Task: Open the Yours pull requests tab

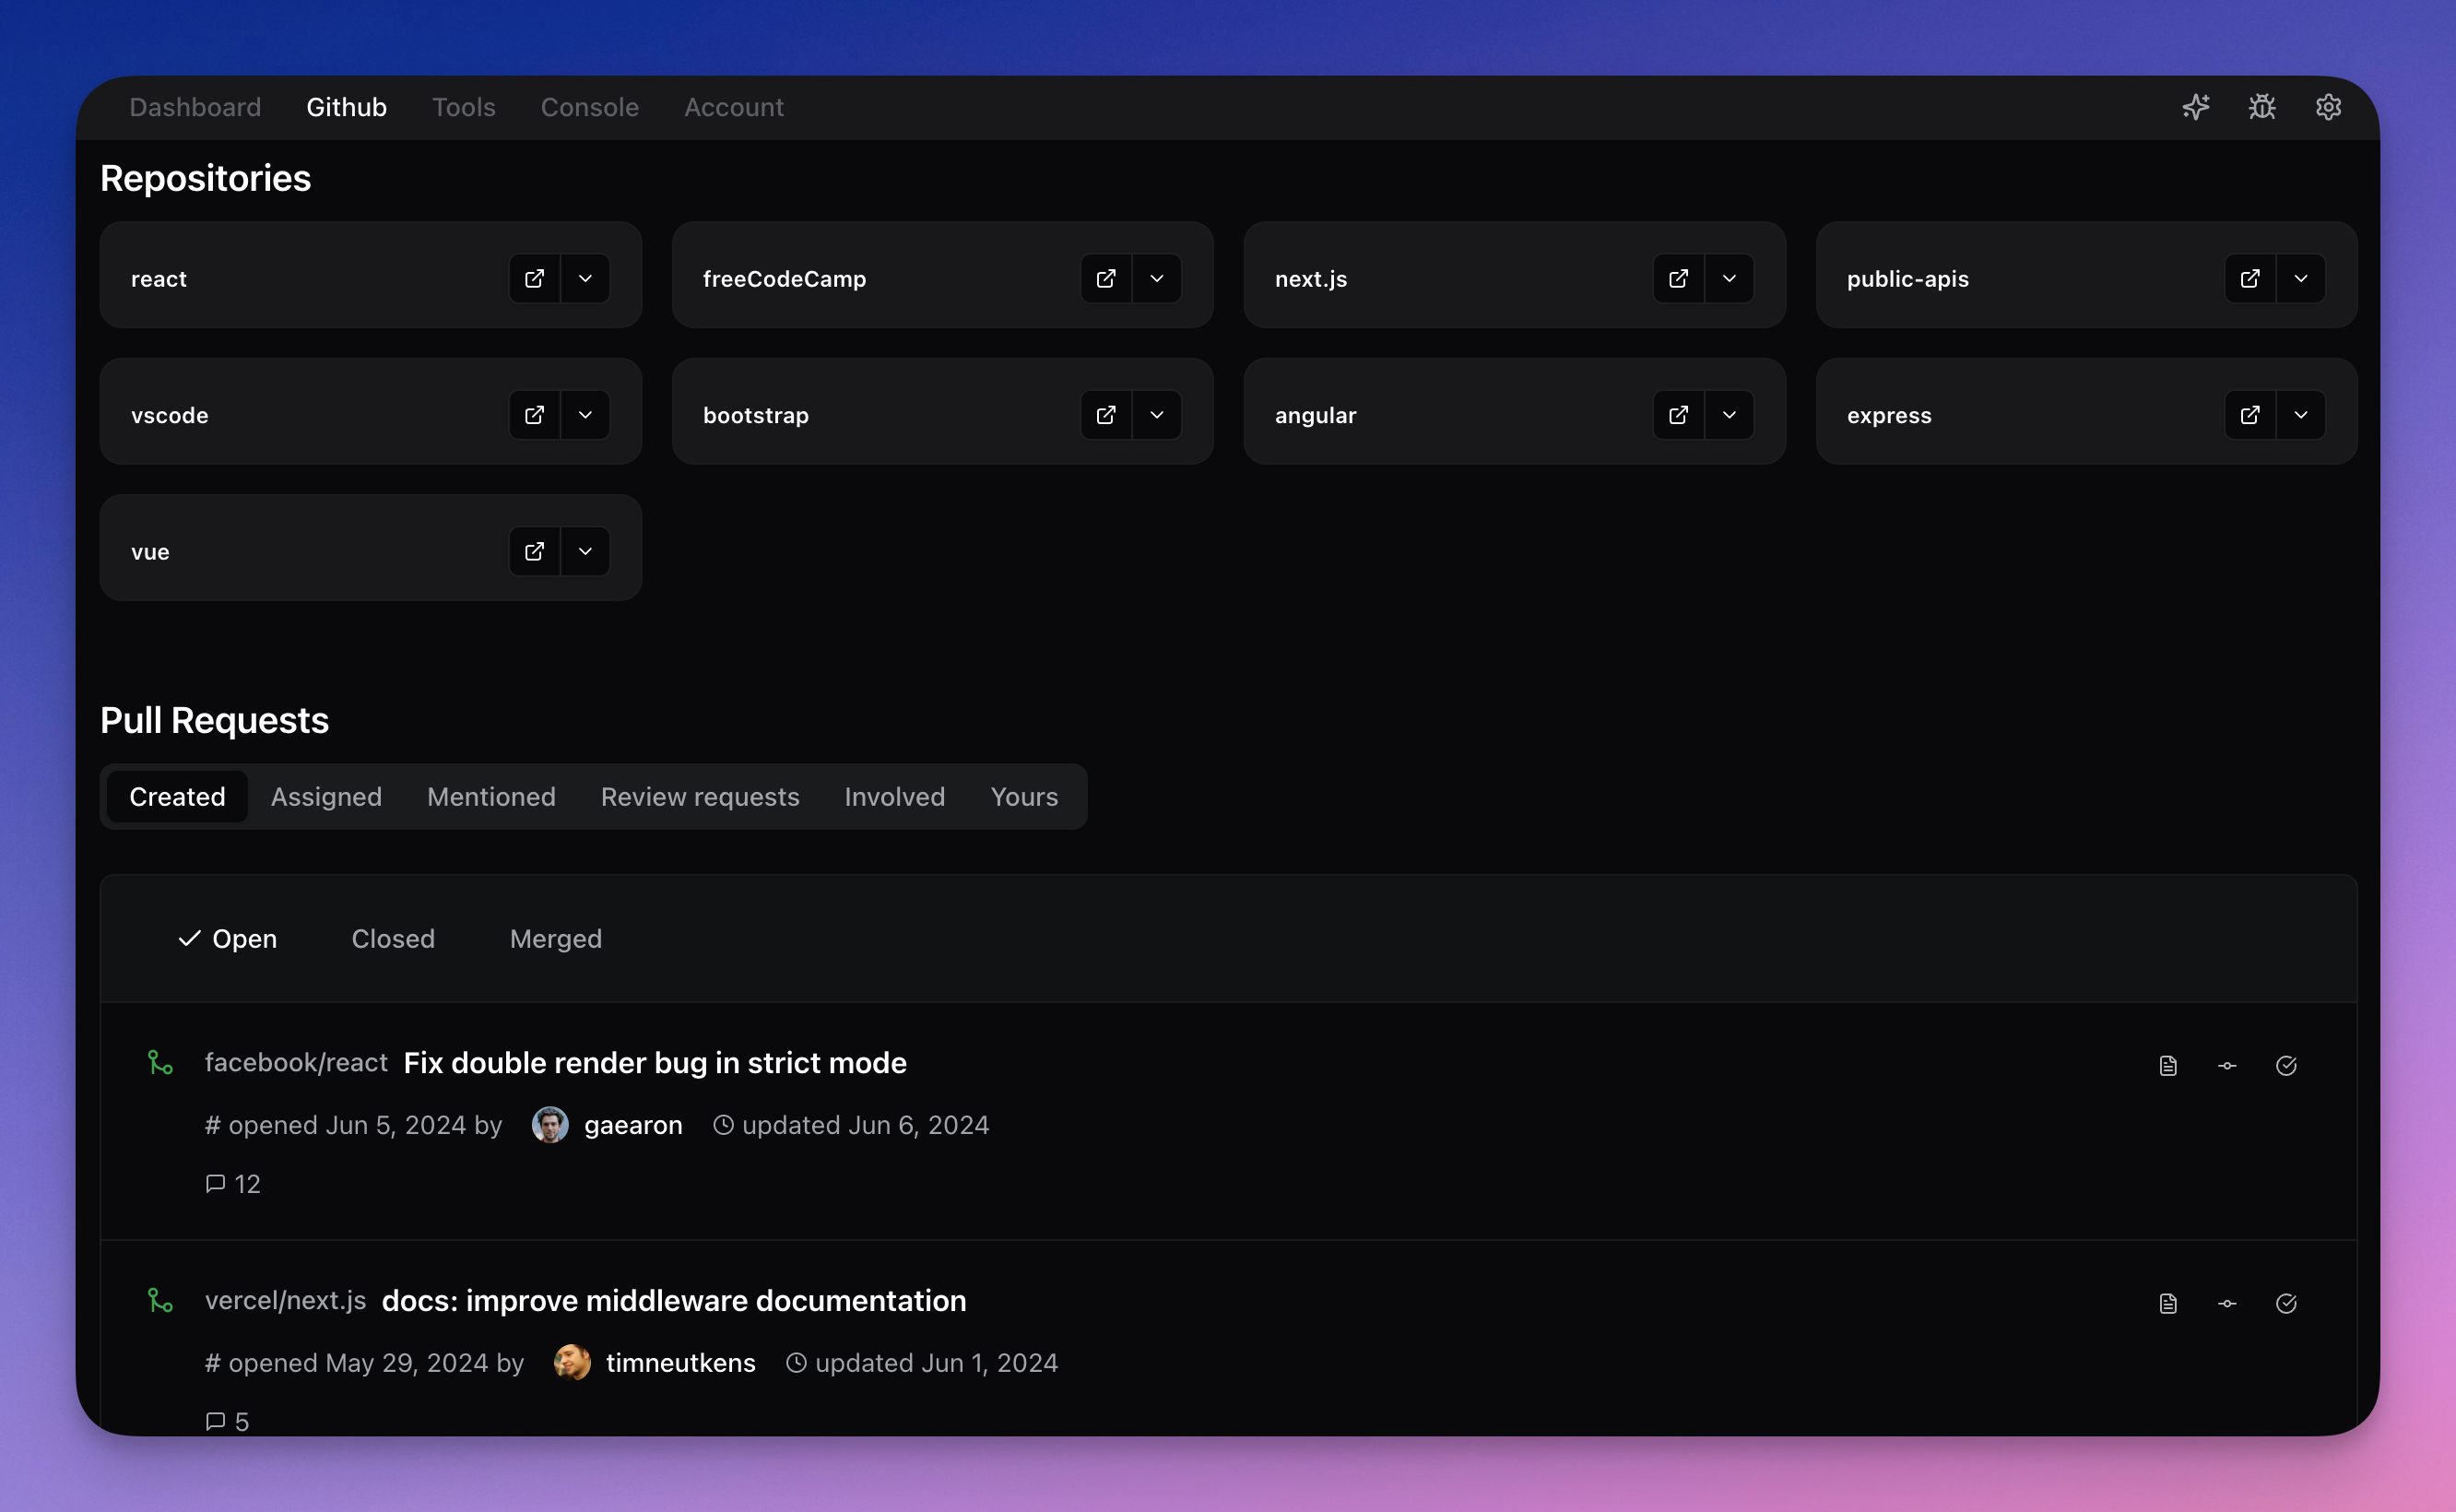Action: click(1024, 797)
